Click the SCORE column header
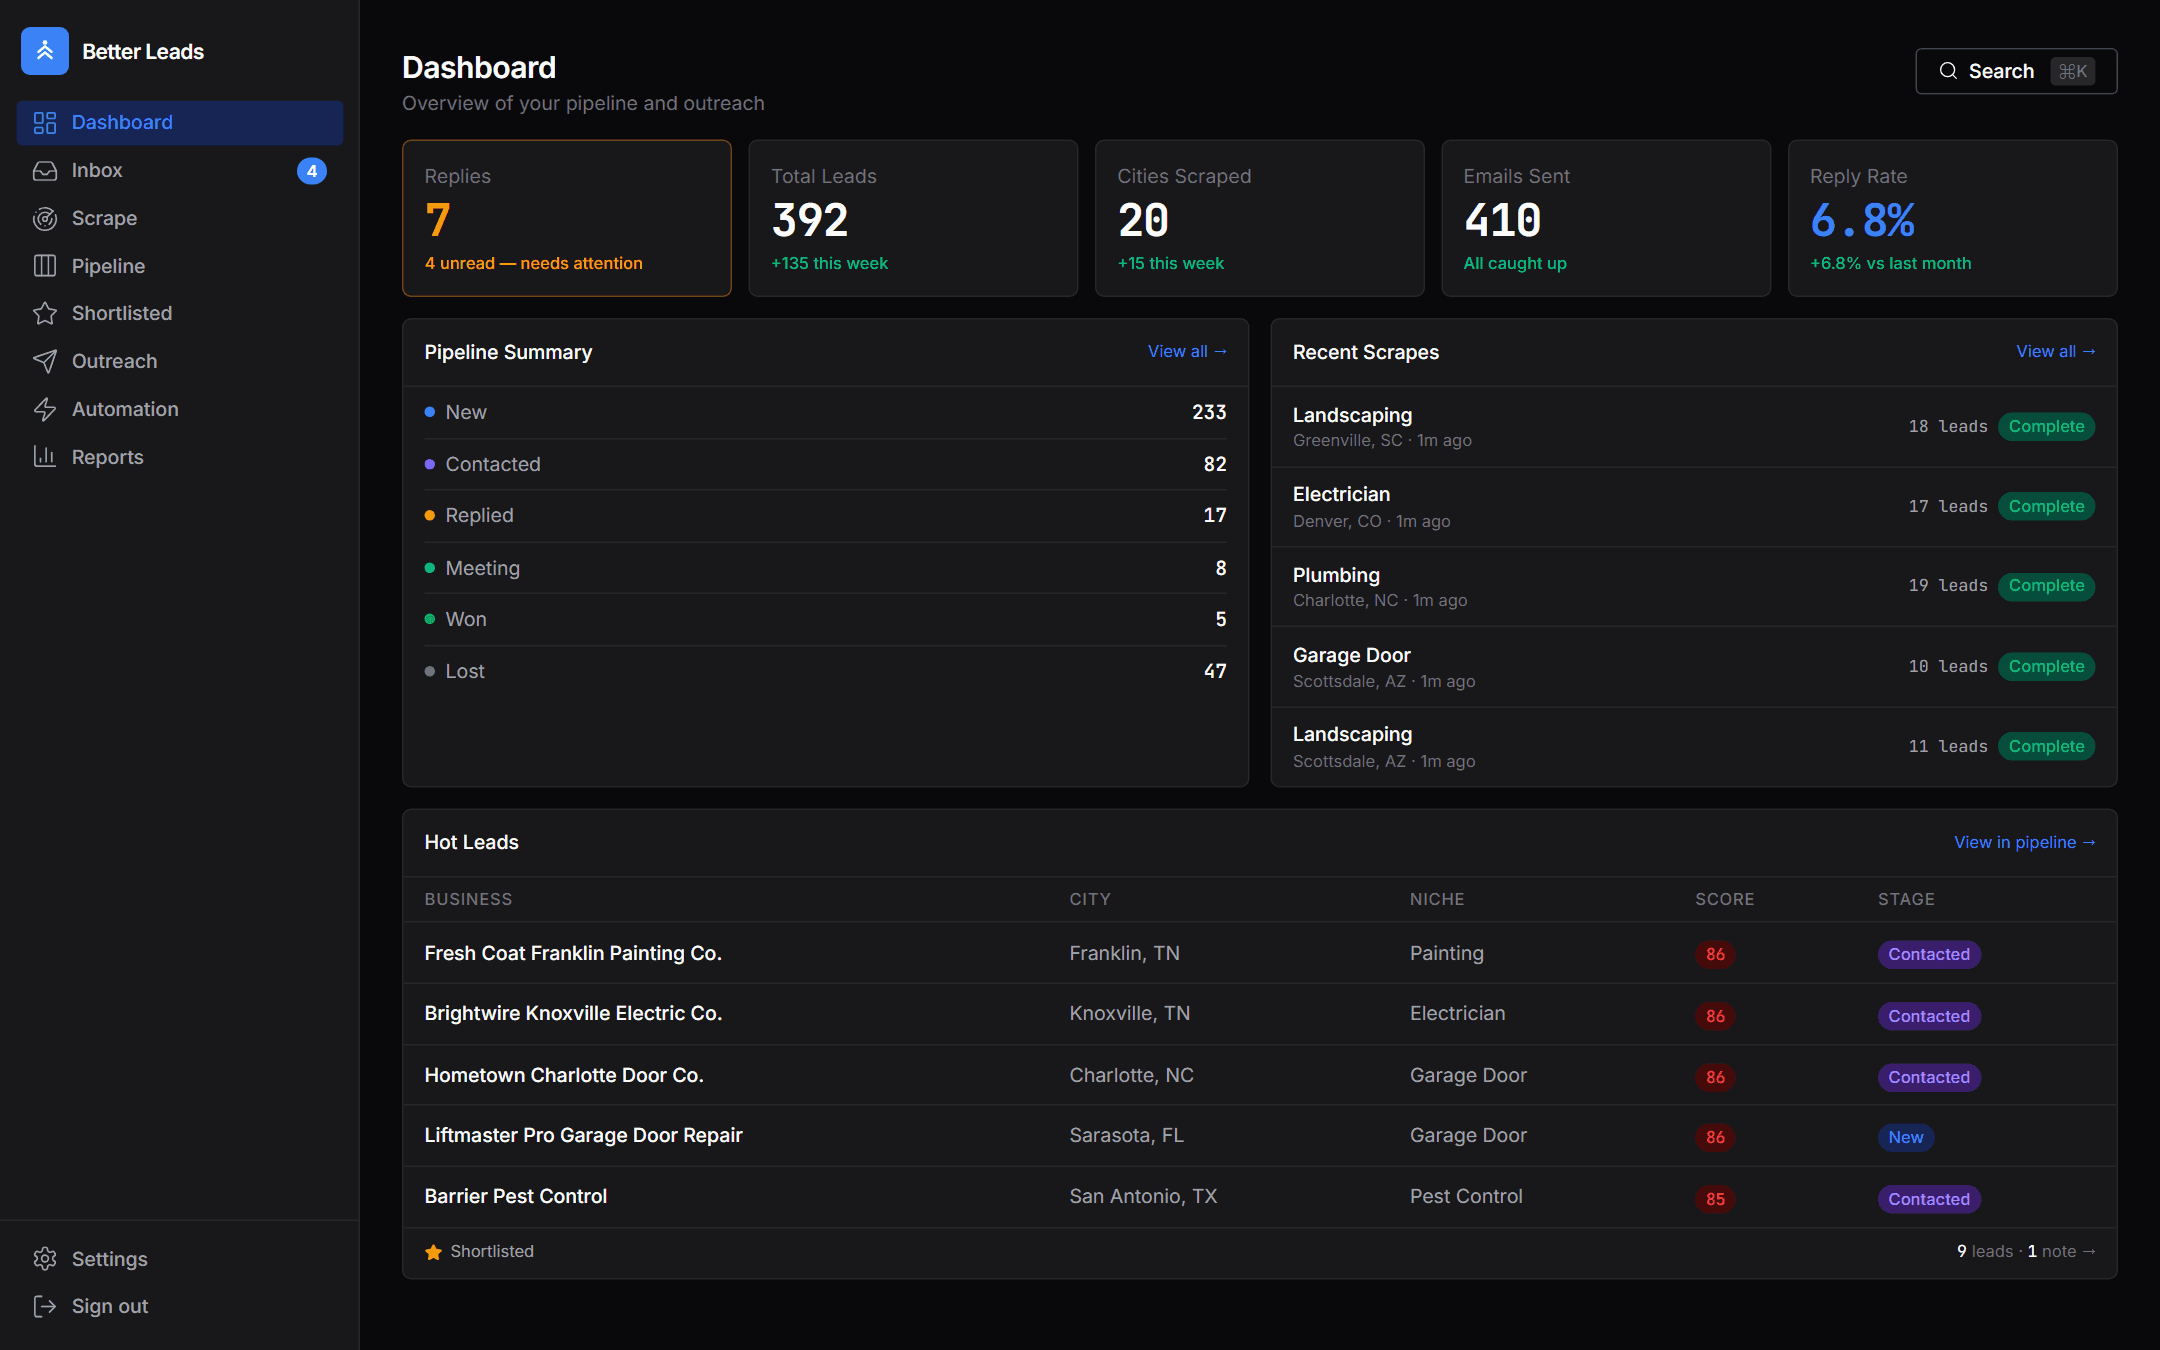The image size is (2160, 1350). coord(1724,899)
